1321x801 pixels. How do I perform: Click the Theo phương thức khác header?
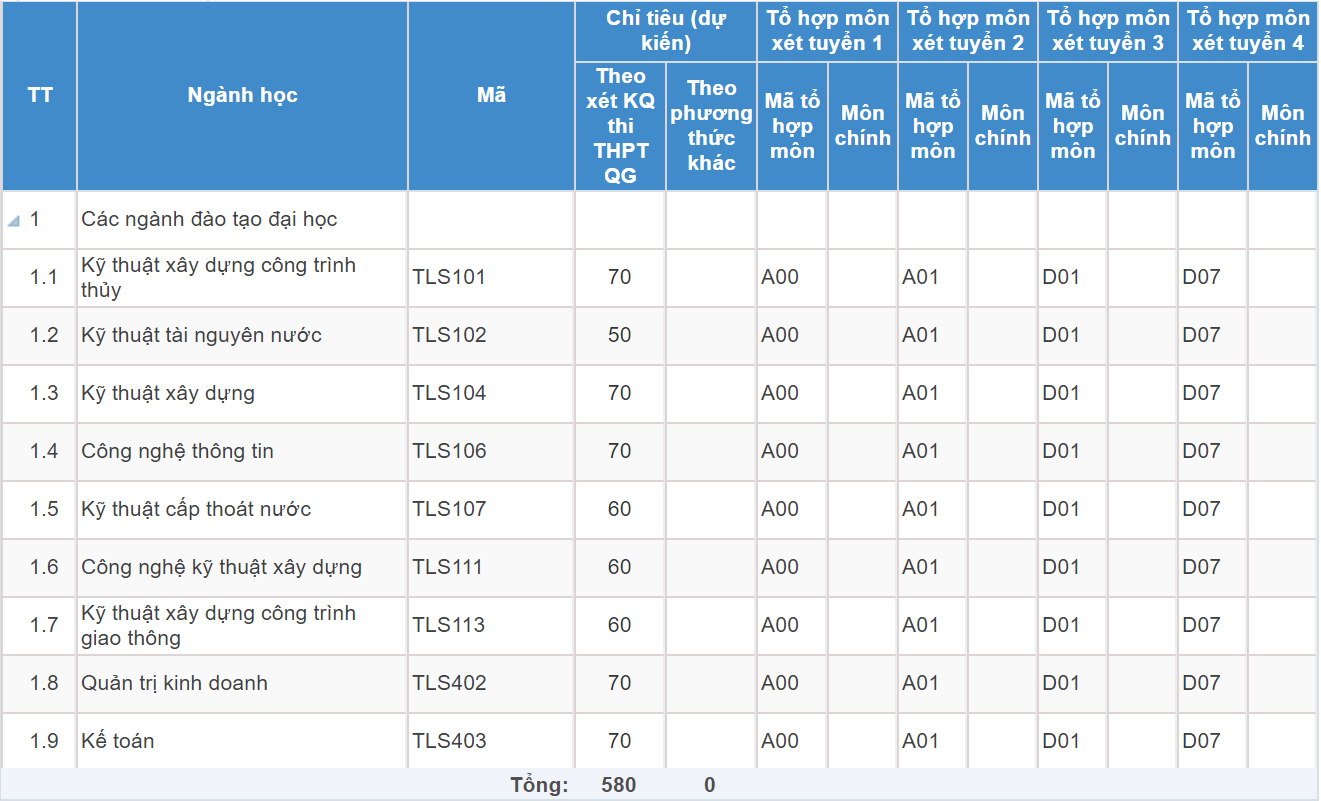711,126
